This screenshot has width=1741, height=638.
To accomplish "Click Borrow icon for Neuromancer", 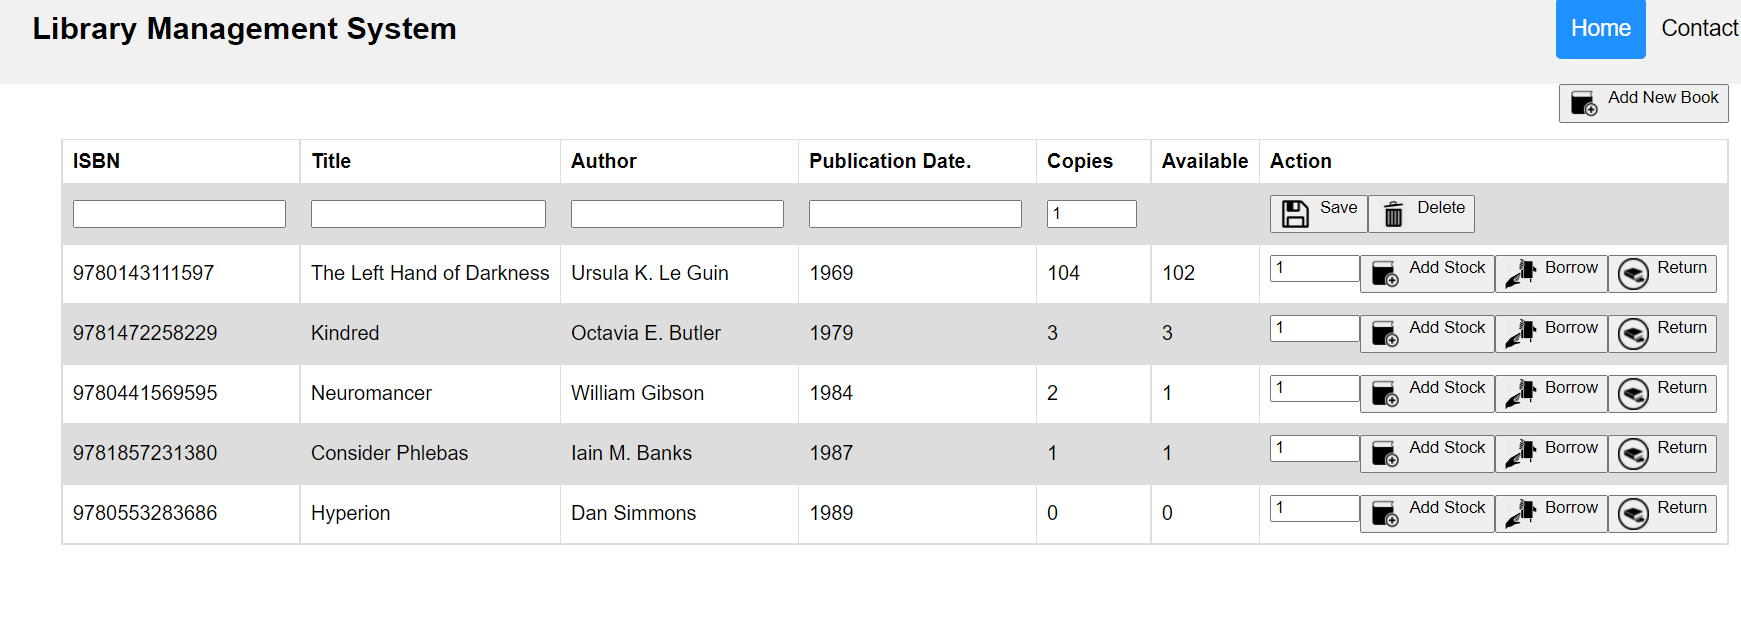I will [1520, 394].
